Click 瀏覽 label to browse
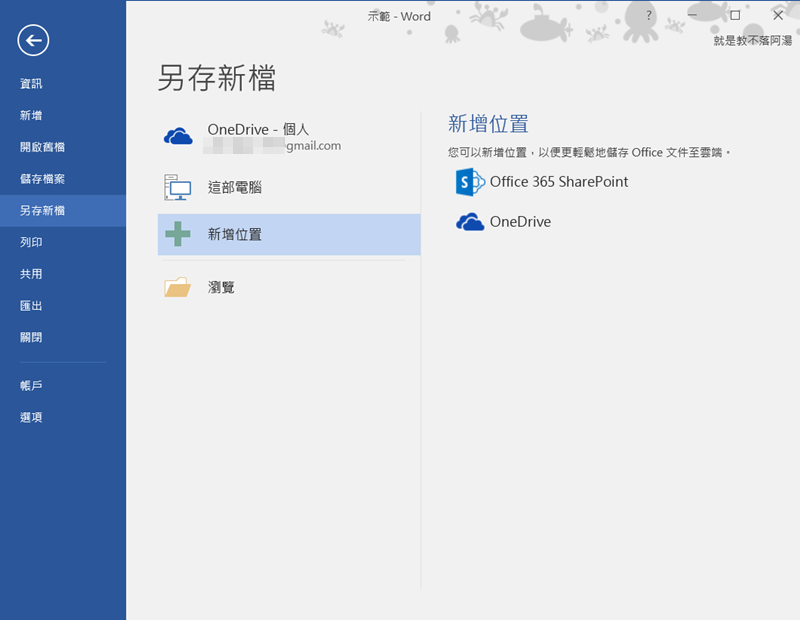 click(221, 287)
